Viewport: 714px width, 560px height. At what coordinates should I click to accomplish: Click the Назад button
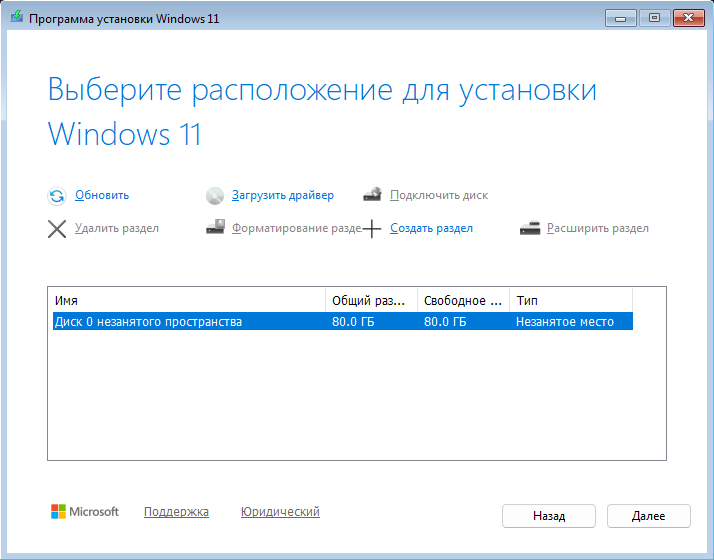549,516
